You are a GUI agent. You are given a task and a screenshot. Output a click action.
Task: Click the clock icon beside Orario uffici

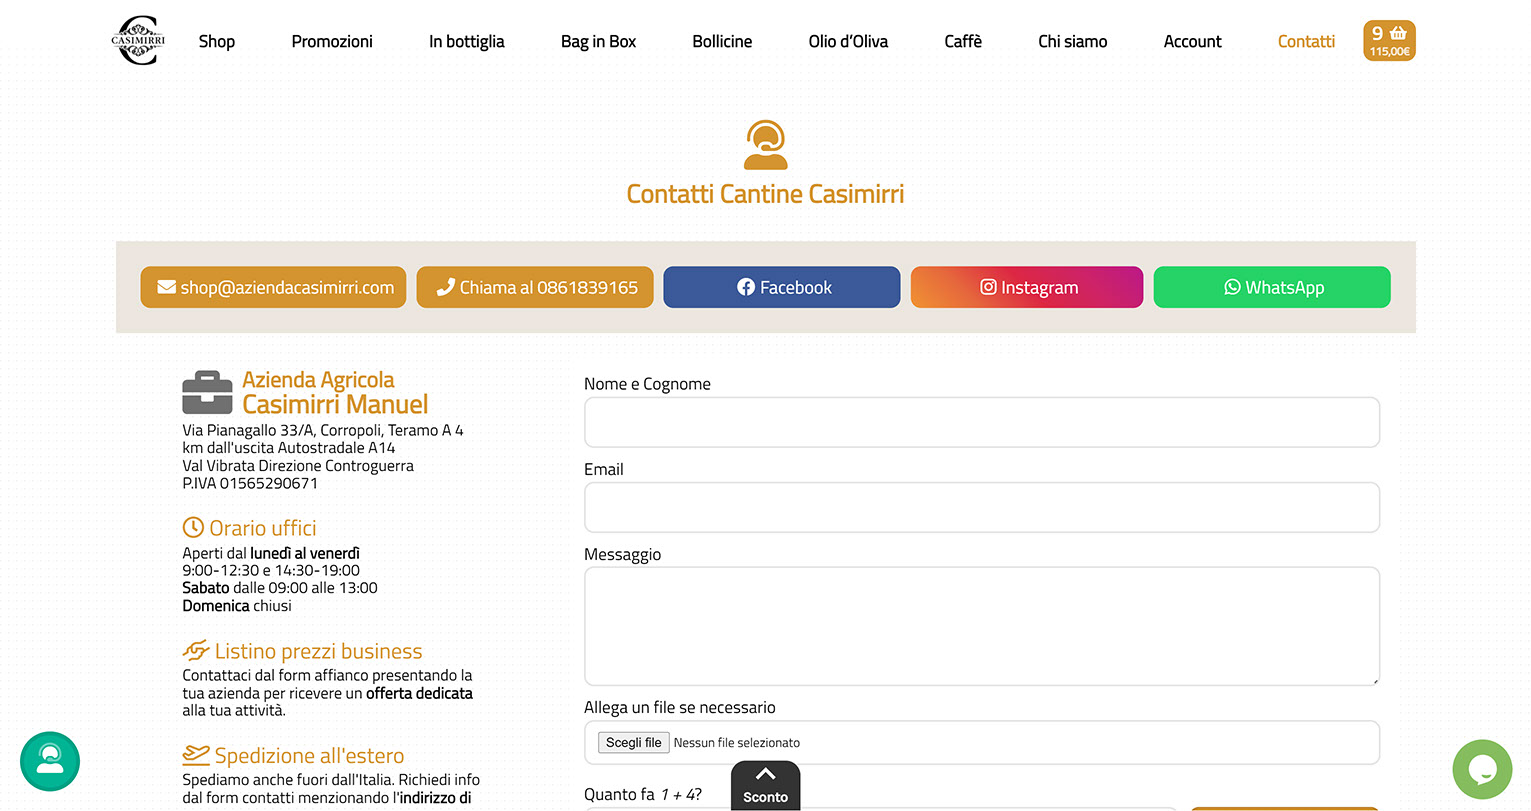(x=193, y=527)
